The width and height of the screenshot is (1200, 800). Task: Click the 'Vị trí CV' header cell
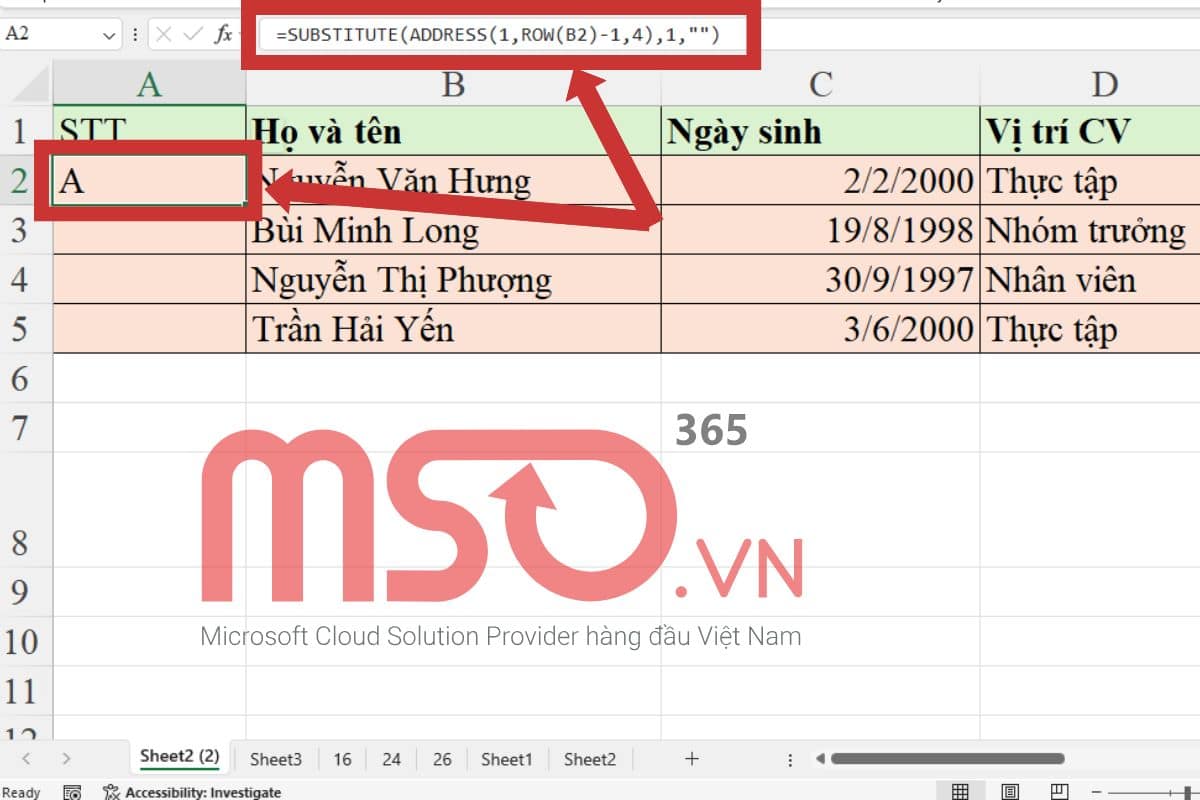coord(1090,131)
